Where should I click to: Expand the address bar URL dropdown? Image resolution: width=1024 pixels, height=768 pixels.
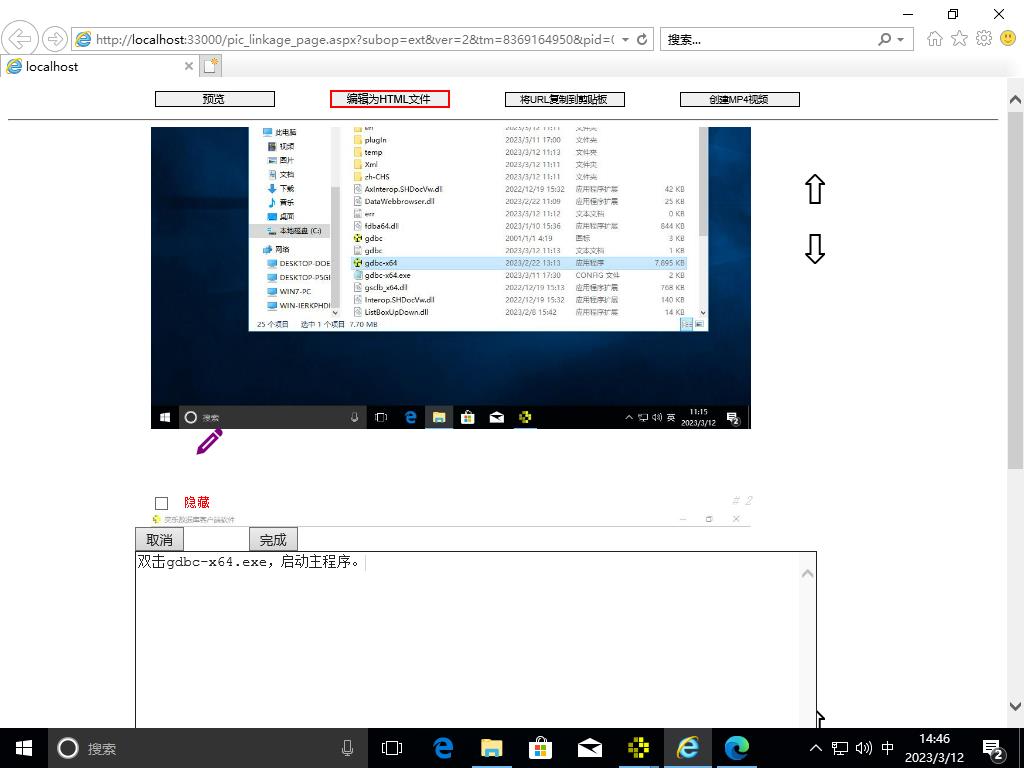[x=626, y=39]
